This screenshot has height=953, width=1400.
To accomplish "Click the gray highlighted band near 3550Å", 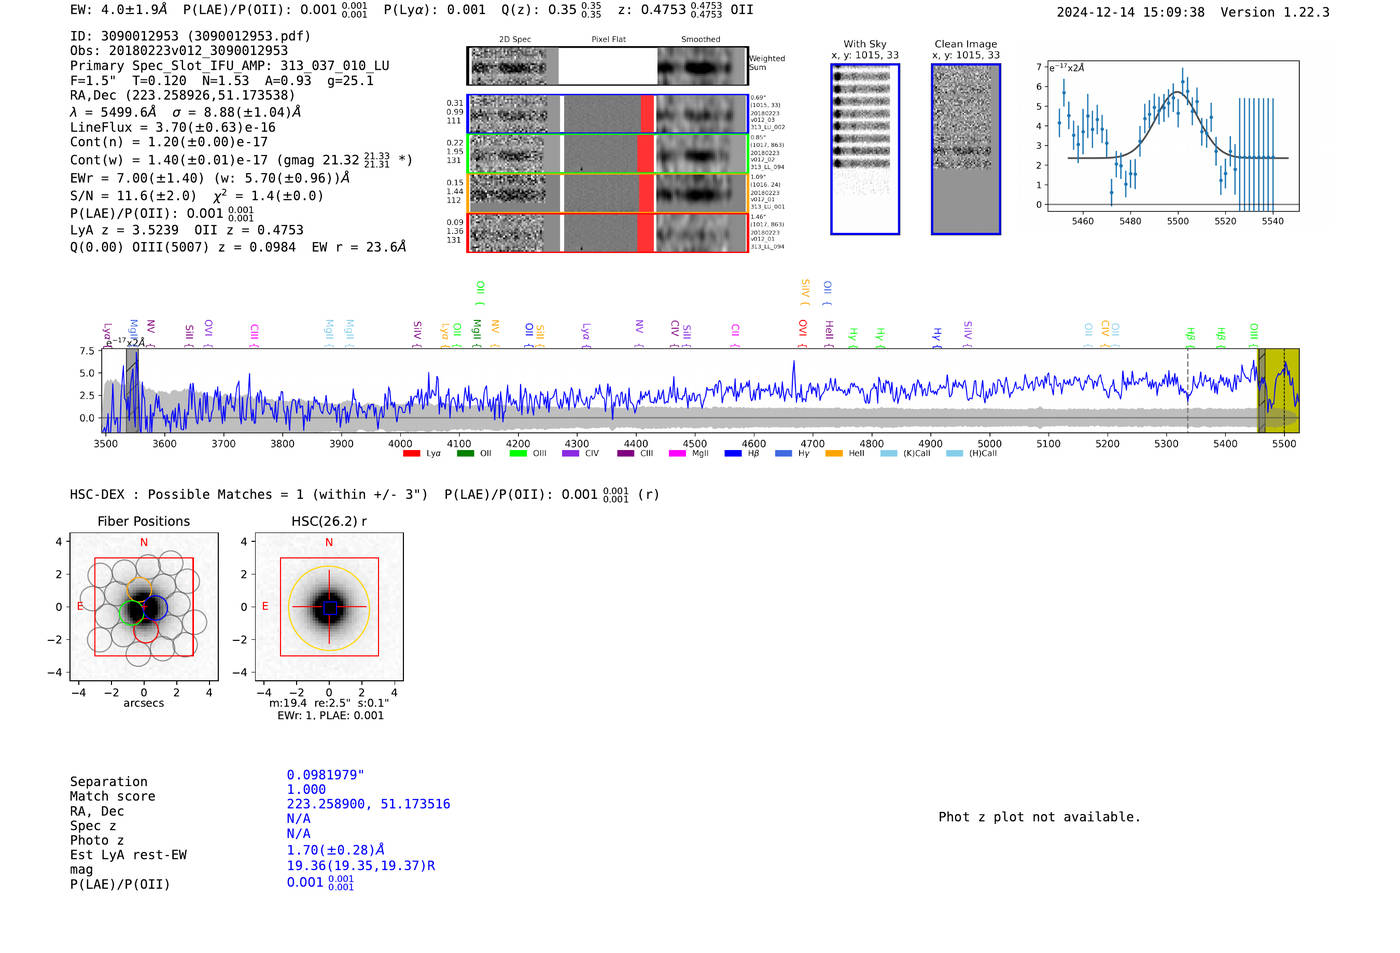I will (132, 390).
